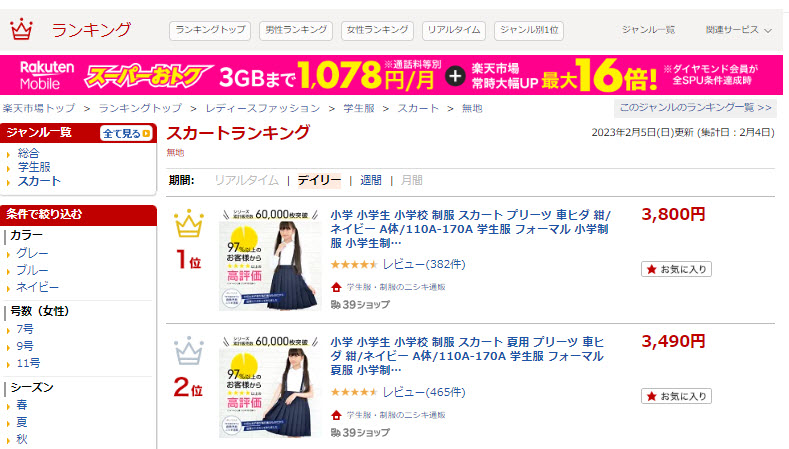Click the gold crown first place icon
The width and height of the screenshot is (789, 449).
click(x=189, y=223)
